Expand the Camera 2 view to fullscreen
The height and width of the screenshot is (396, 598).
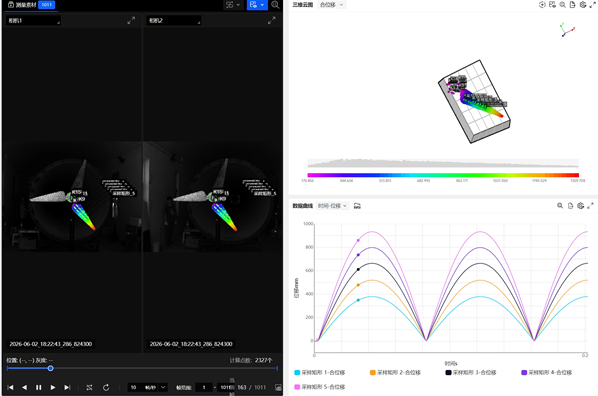(x=272, y=21)
